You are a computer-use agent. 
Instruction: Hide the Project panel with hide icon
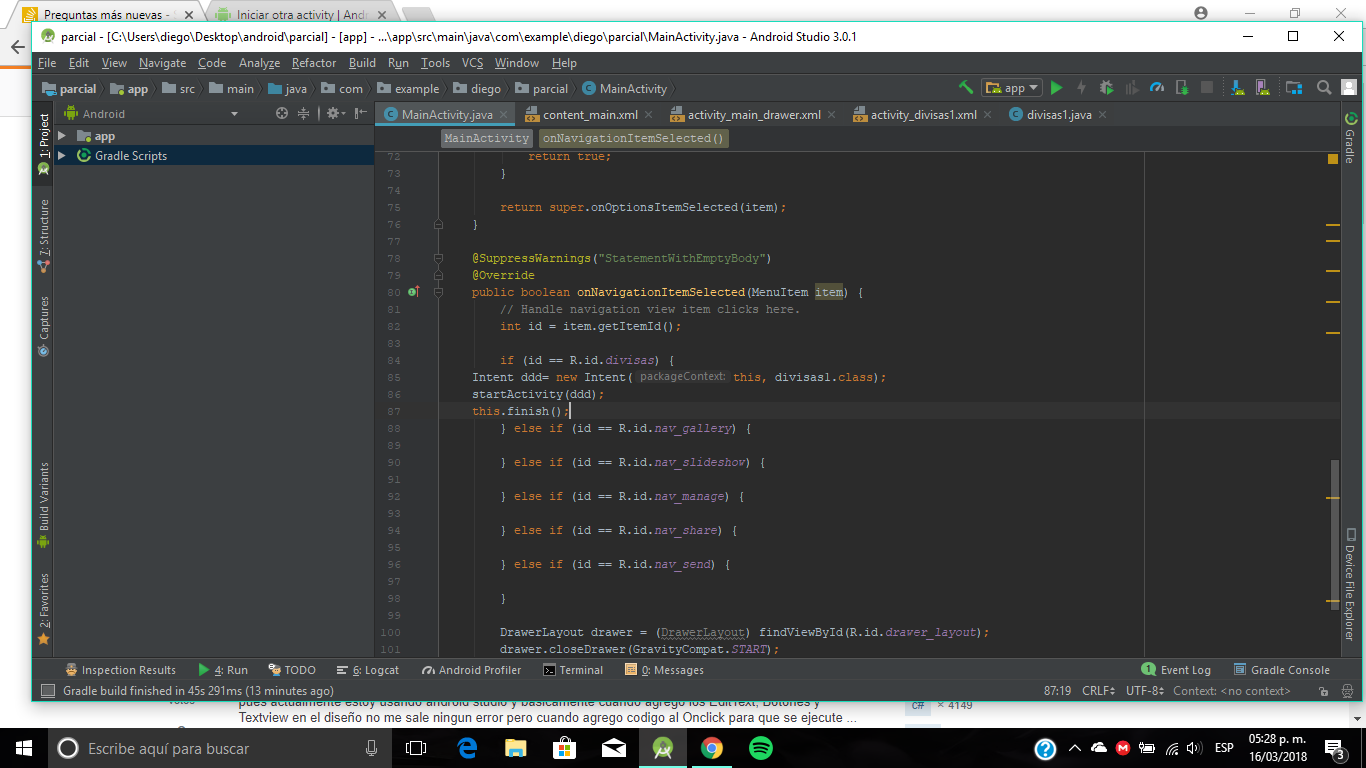pos(361,114)
